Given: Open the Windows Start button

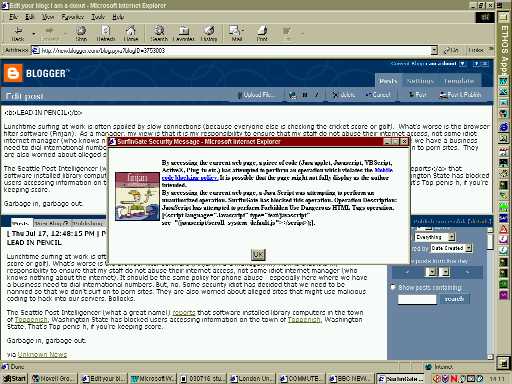Looking at the screenshot, I should coord(14,379).
